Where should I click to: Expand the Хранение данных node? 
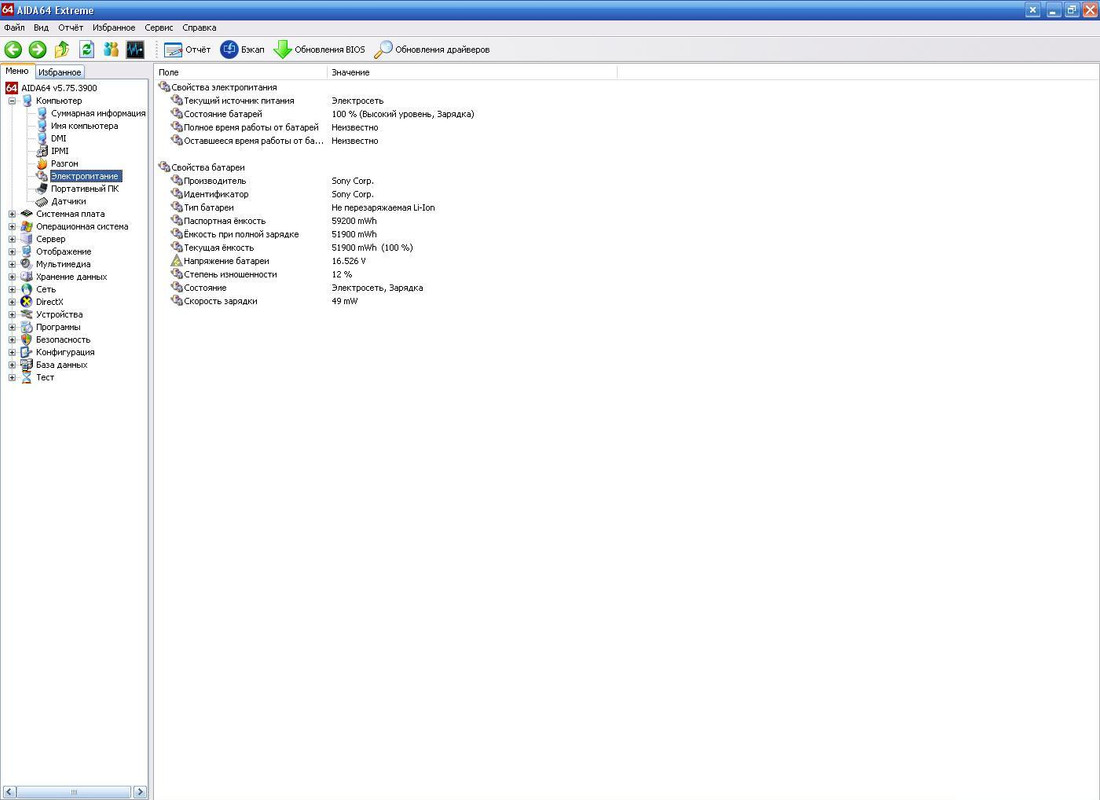tap(12, 277)
